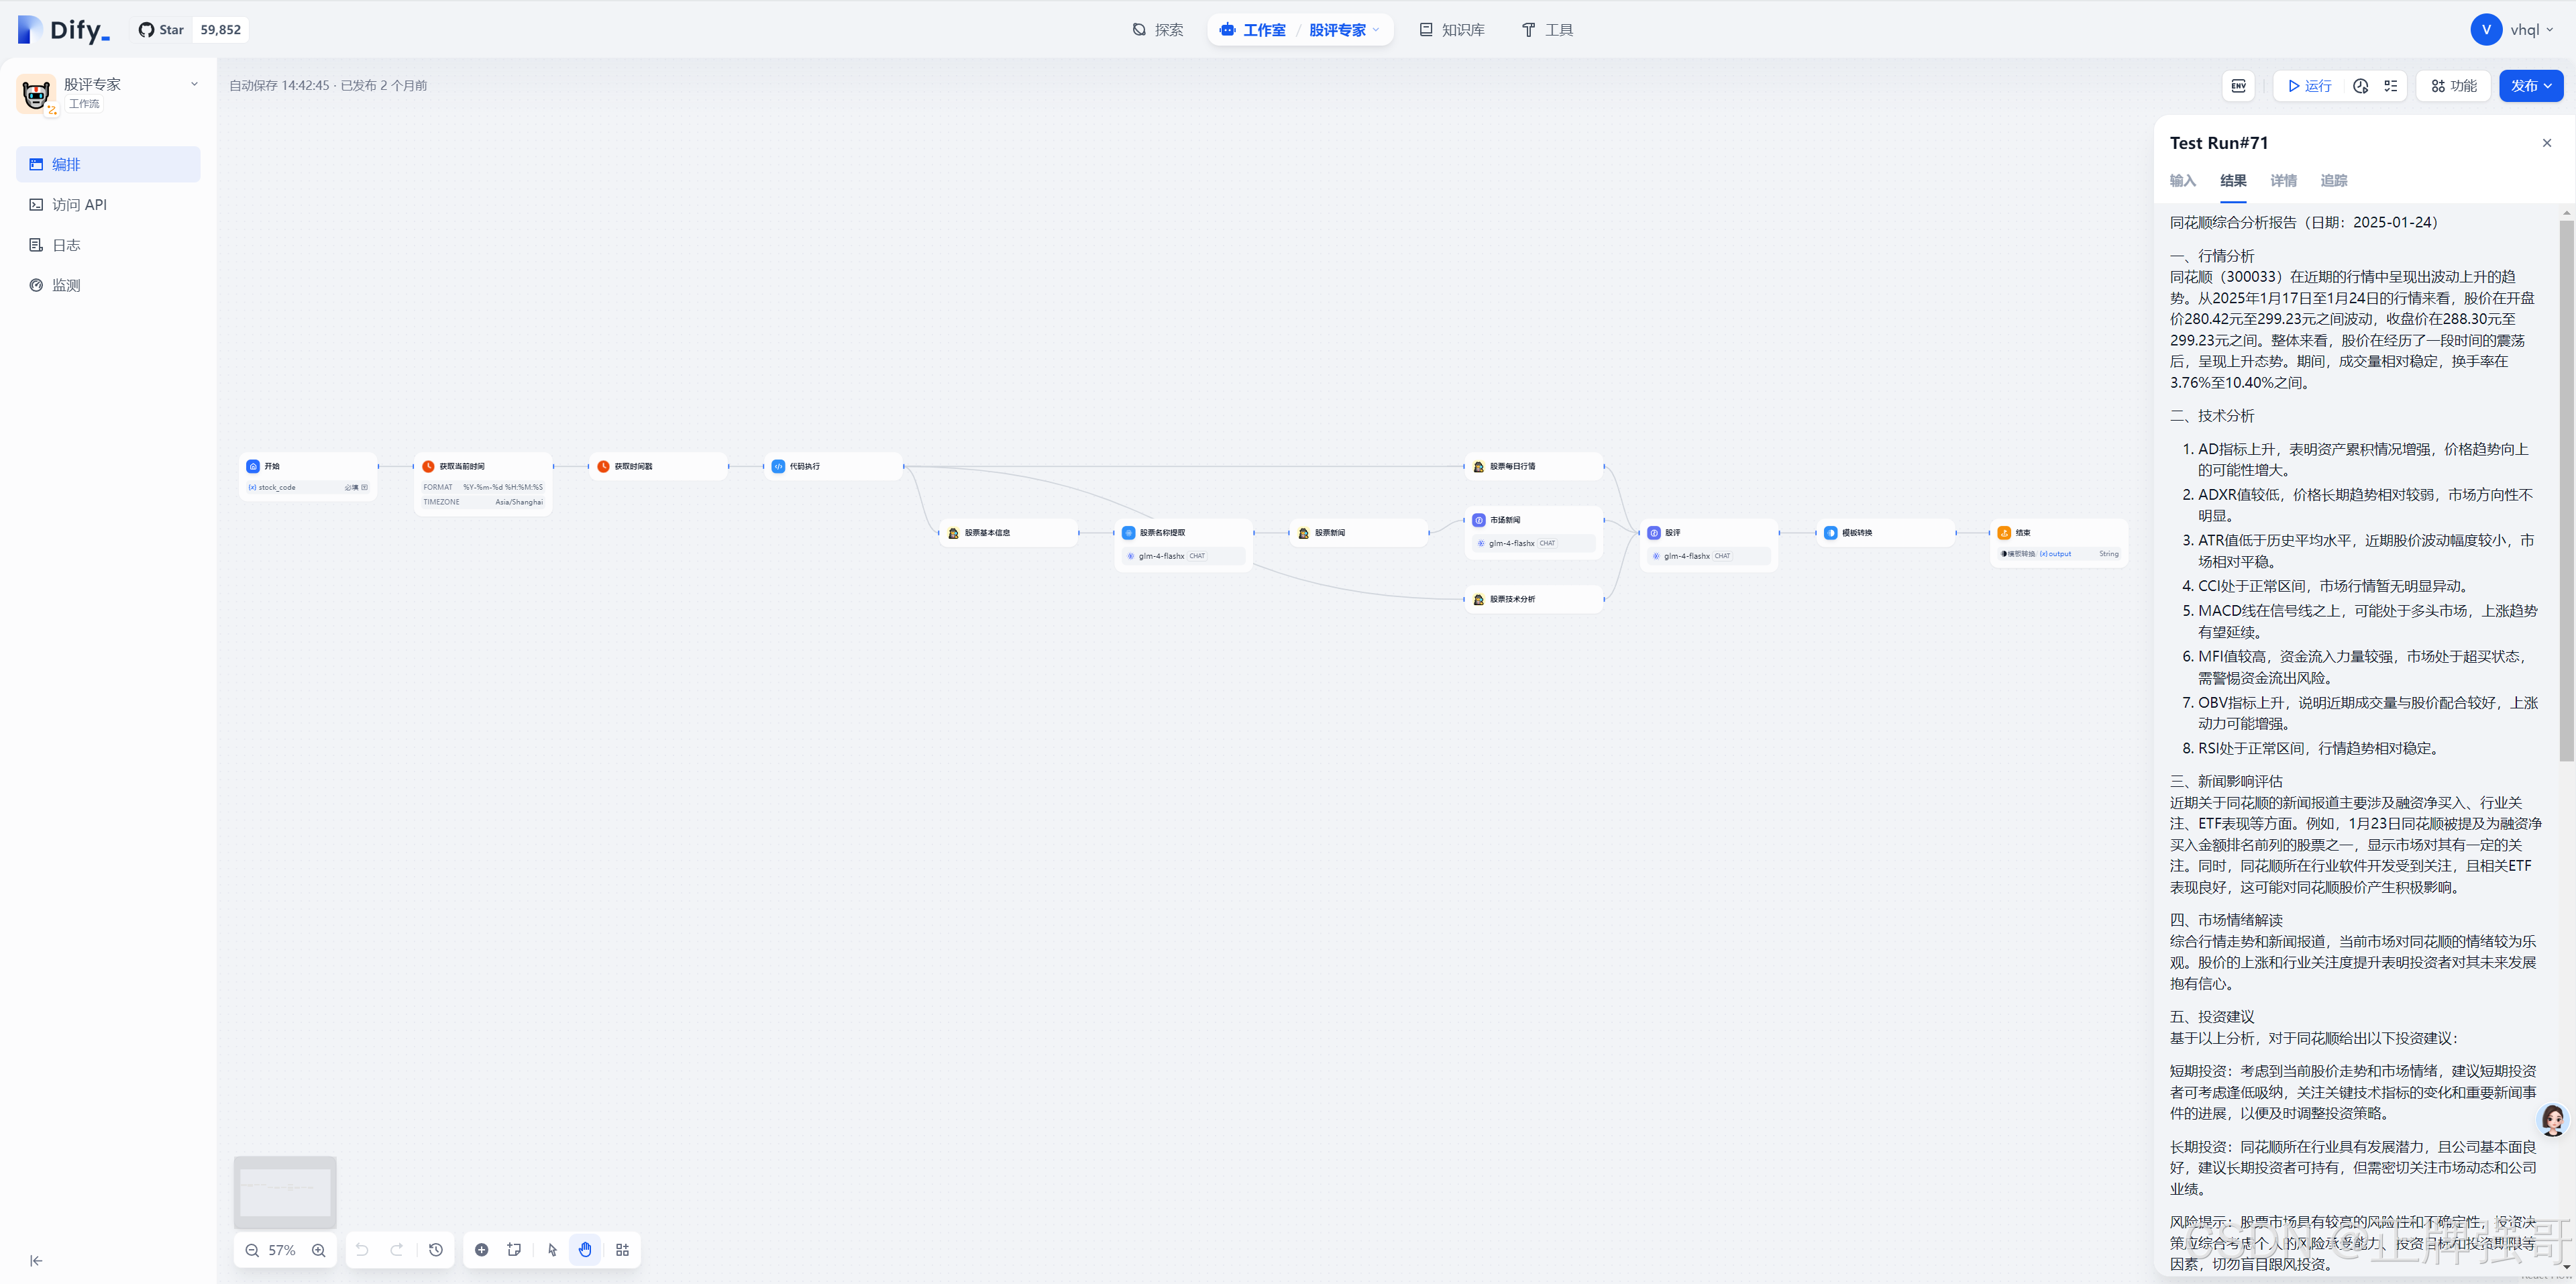Open the run history clock icon

coord(2361,86)
